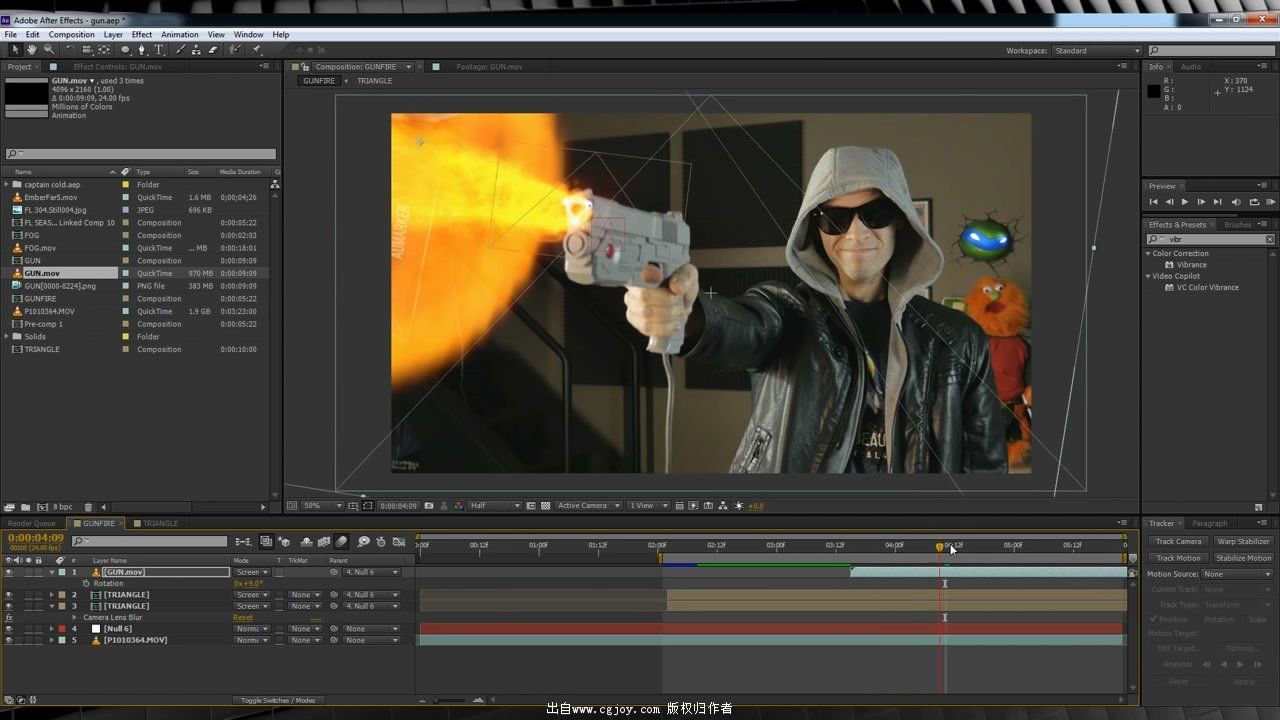This screenshot has height=720, width=1280.
Task: Click the Stabilize Motion button
Action: (x=1243, y=559)
